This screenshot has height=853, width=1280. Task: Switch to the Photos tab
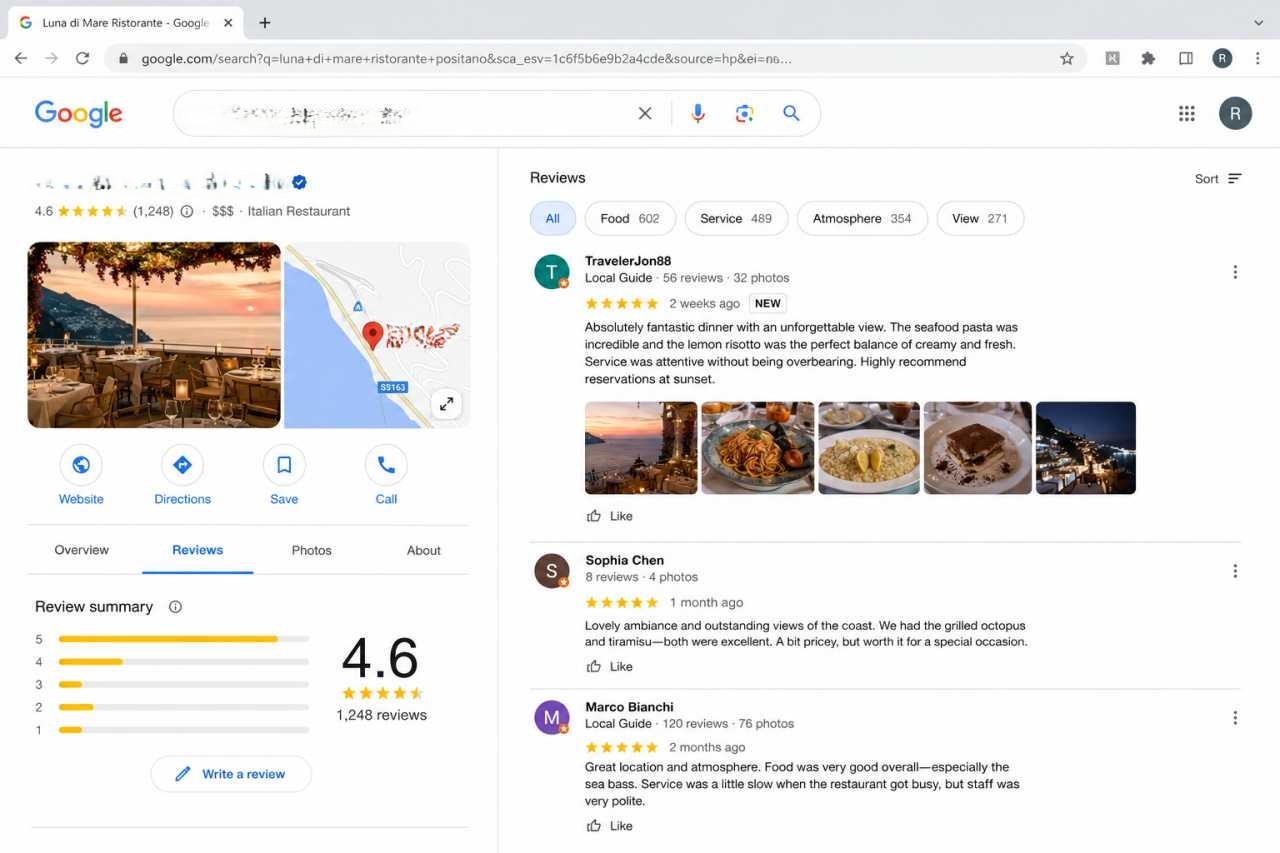[311, 550]
